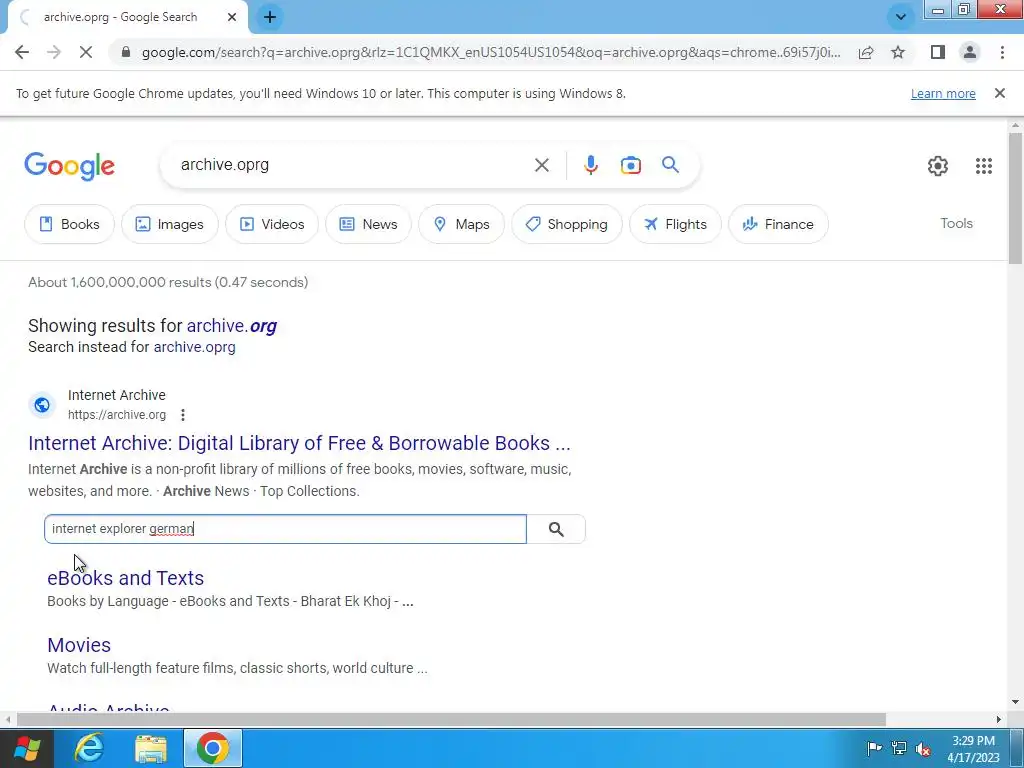Open the Learn more link in update notice

click(943, 93)
